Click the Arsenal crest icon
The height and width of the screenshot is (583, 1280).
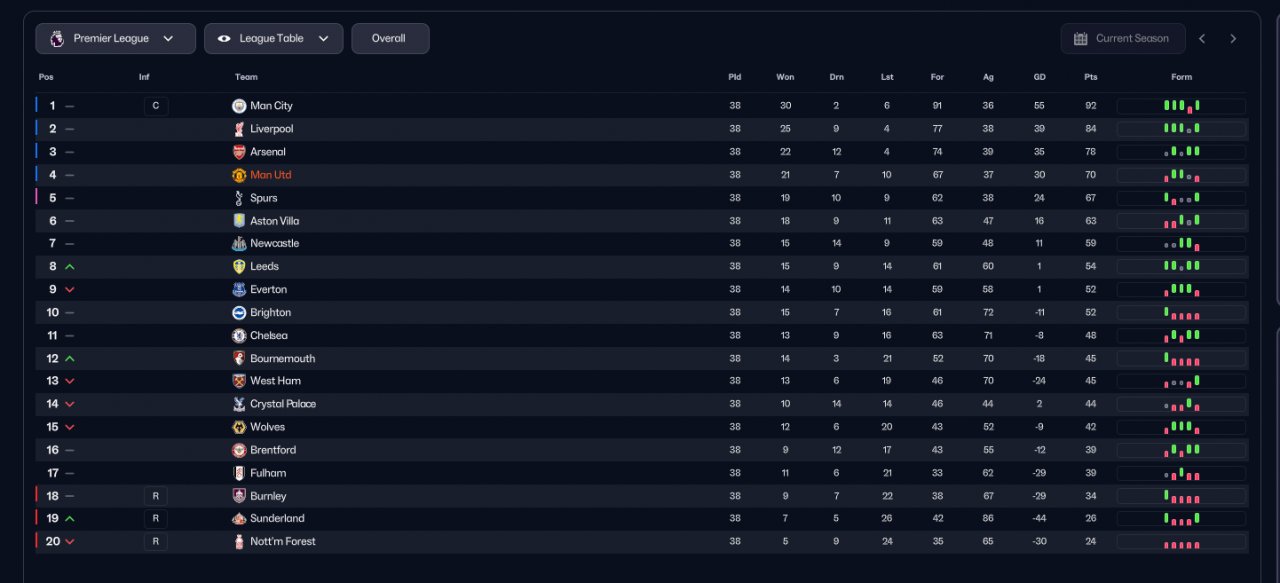(x=239, y=152)
